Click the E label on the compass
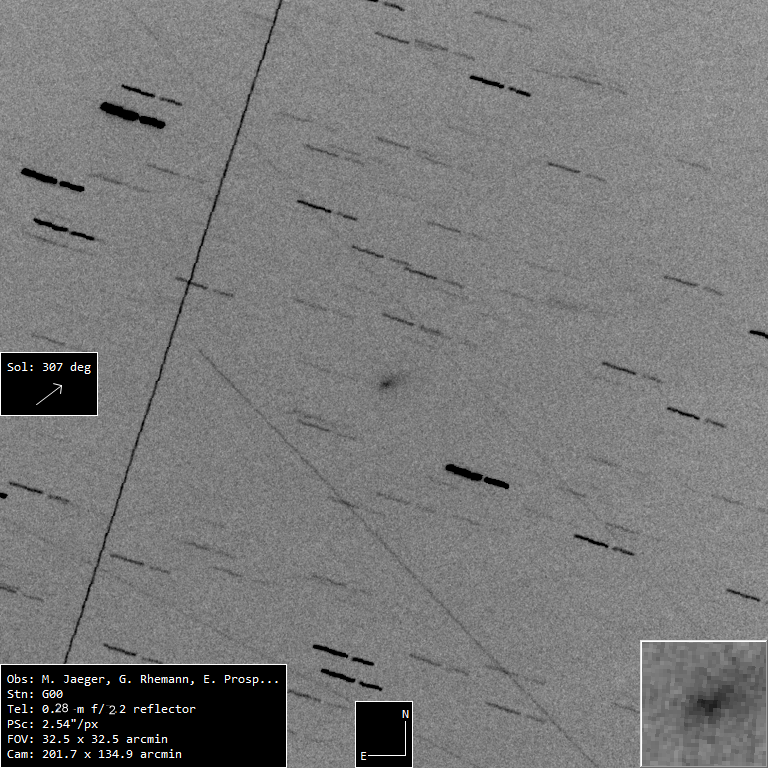The width and height of the screenshot is (768, 768). pos(364,756)
